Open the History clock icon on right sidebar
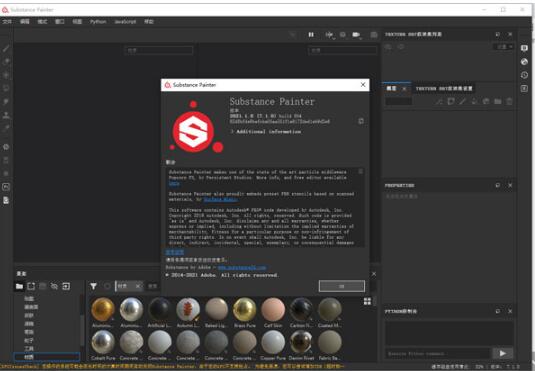535x371 pixels. coord(524,75)
